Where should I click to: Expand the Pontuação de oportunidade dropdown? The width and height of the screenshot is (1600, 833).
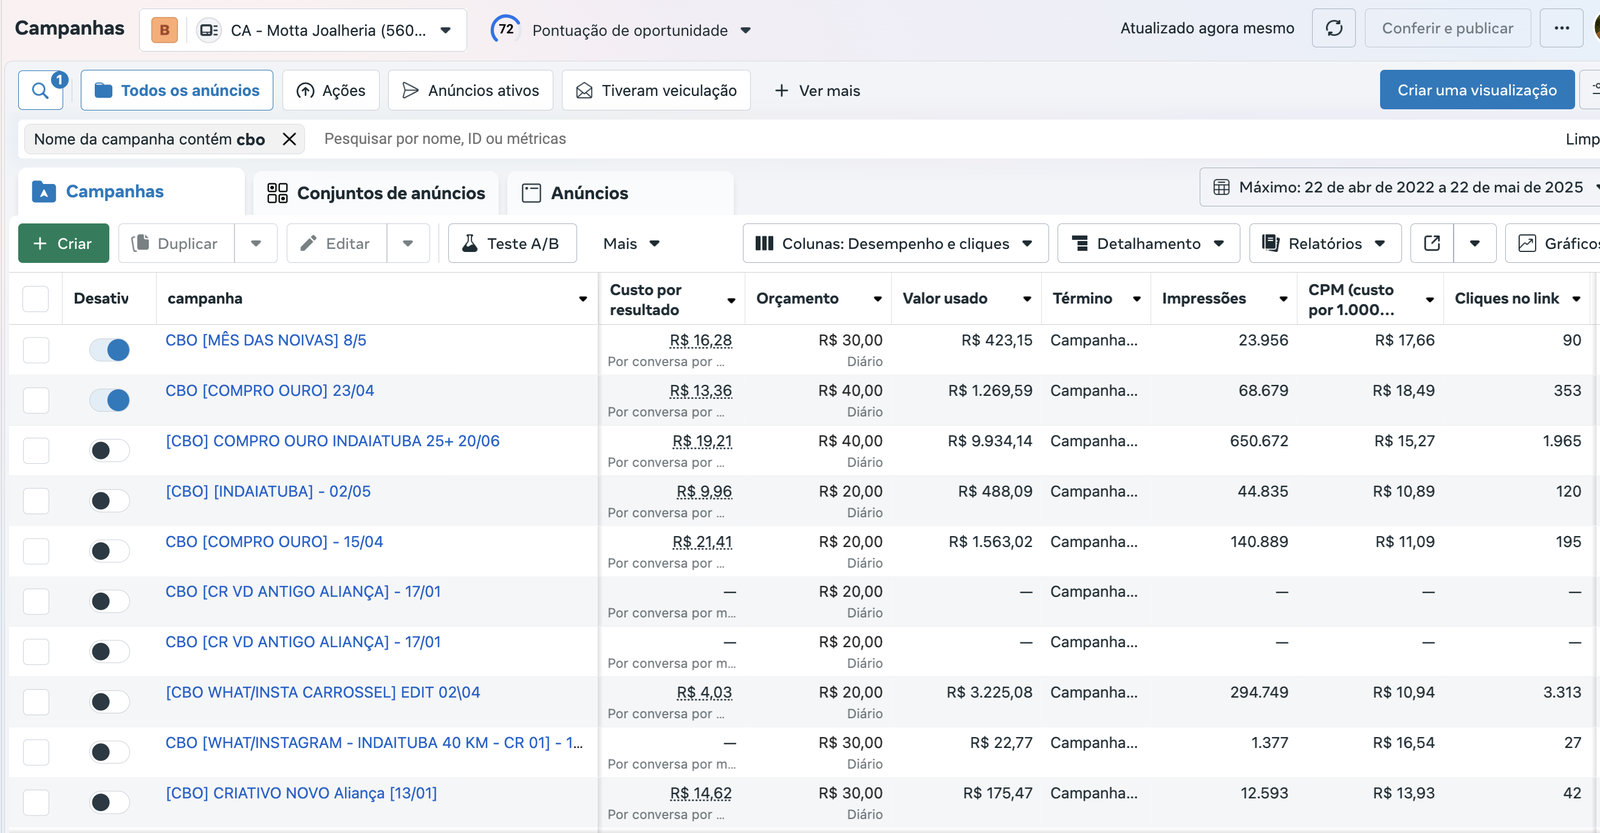[x=745, y=30]
